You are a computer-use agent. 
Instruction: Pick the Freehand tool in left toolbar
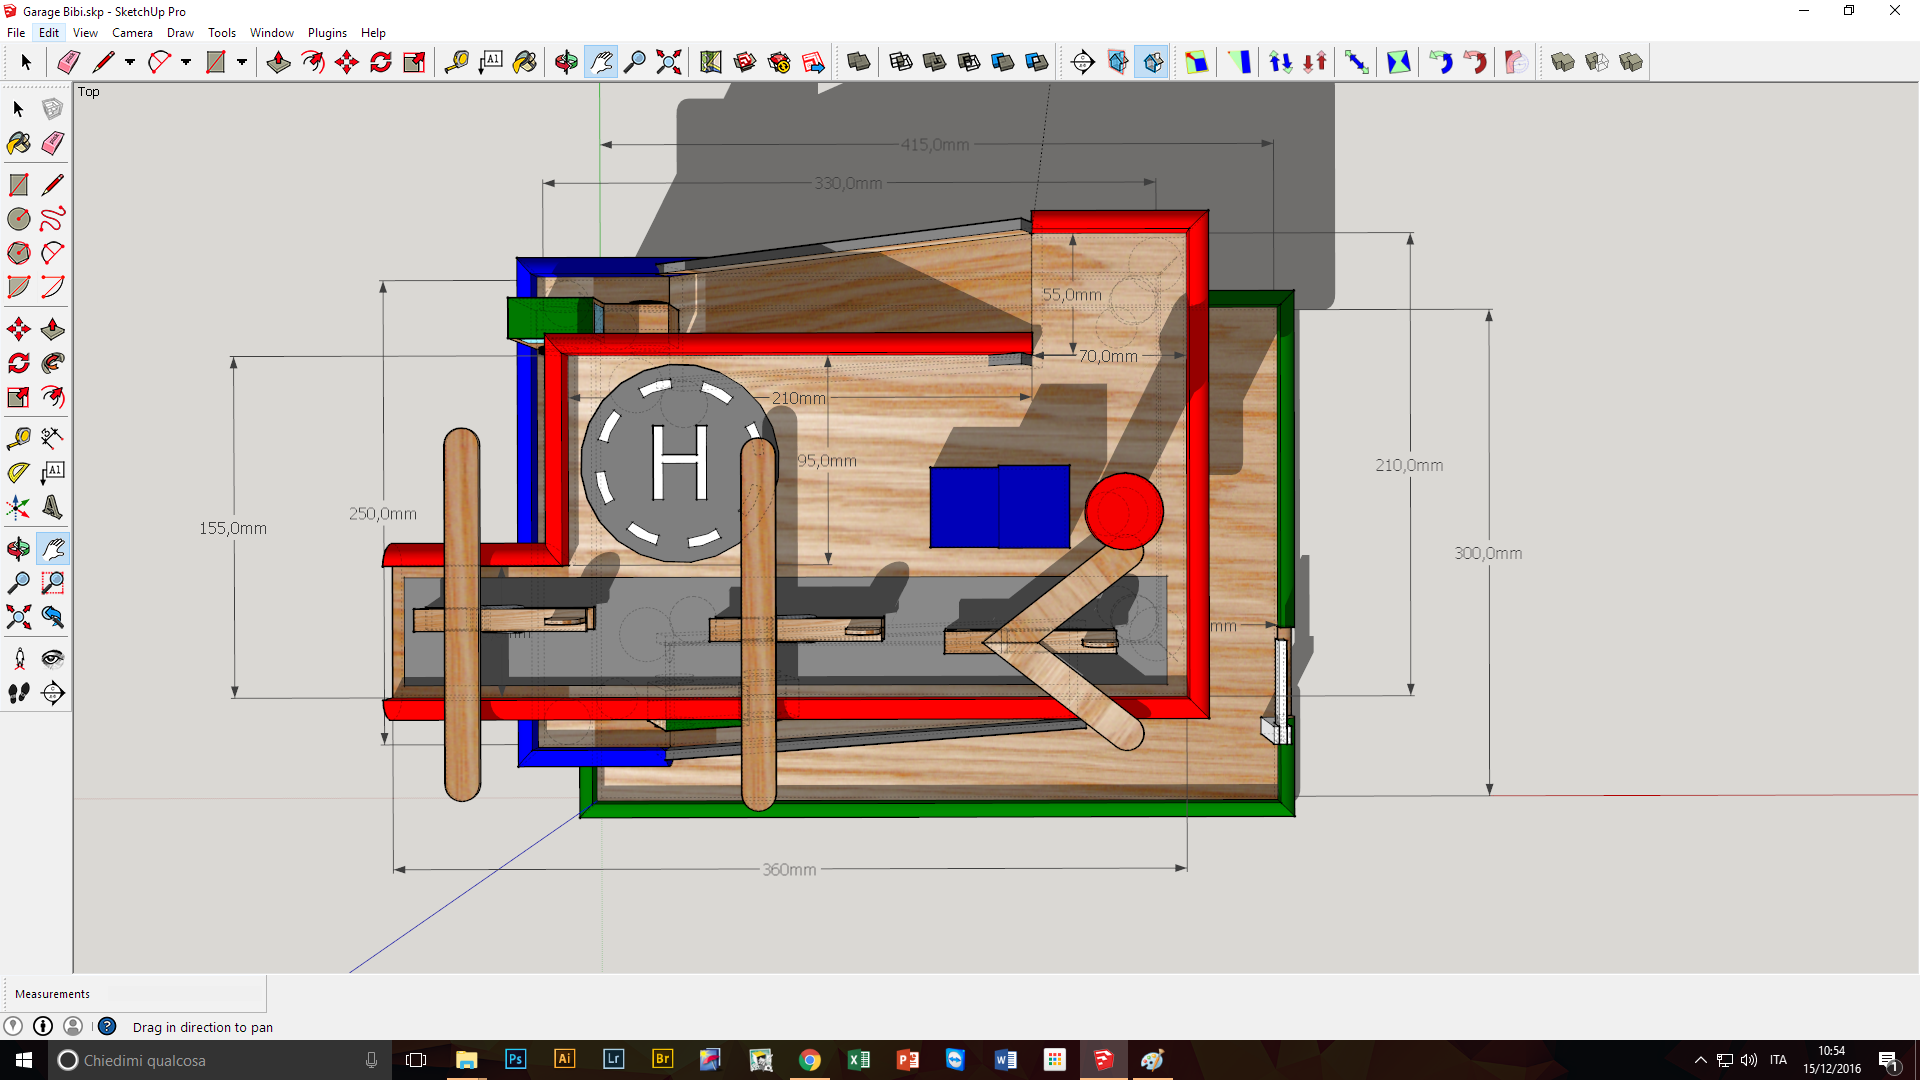coord(53,218)
